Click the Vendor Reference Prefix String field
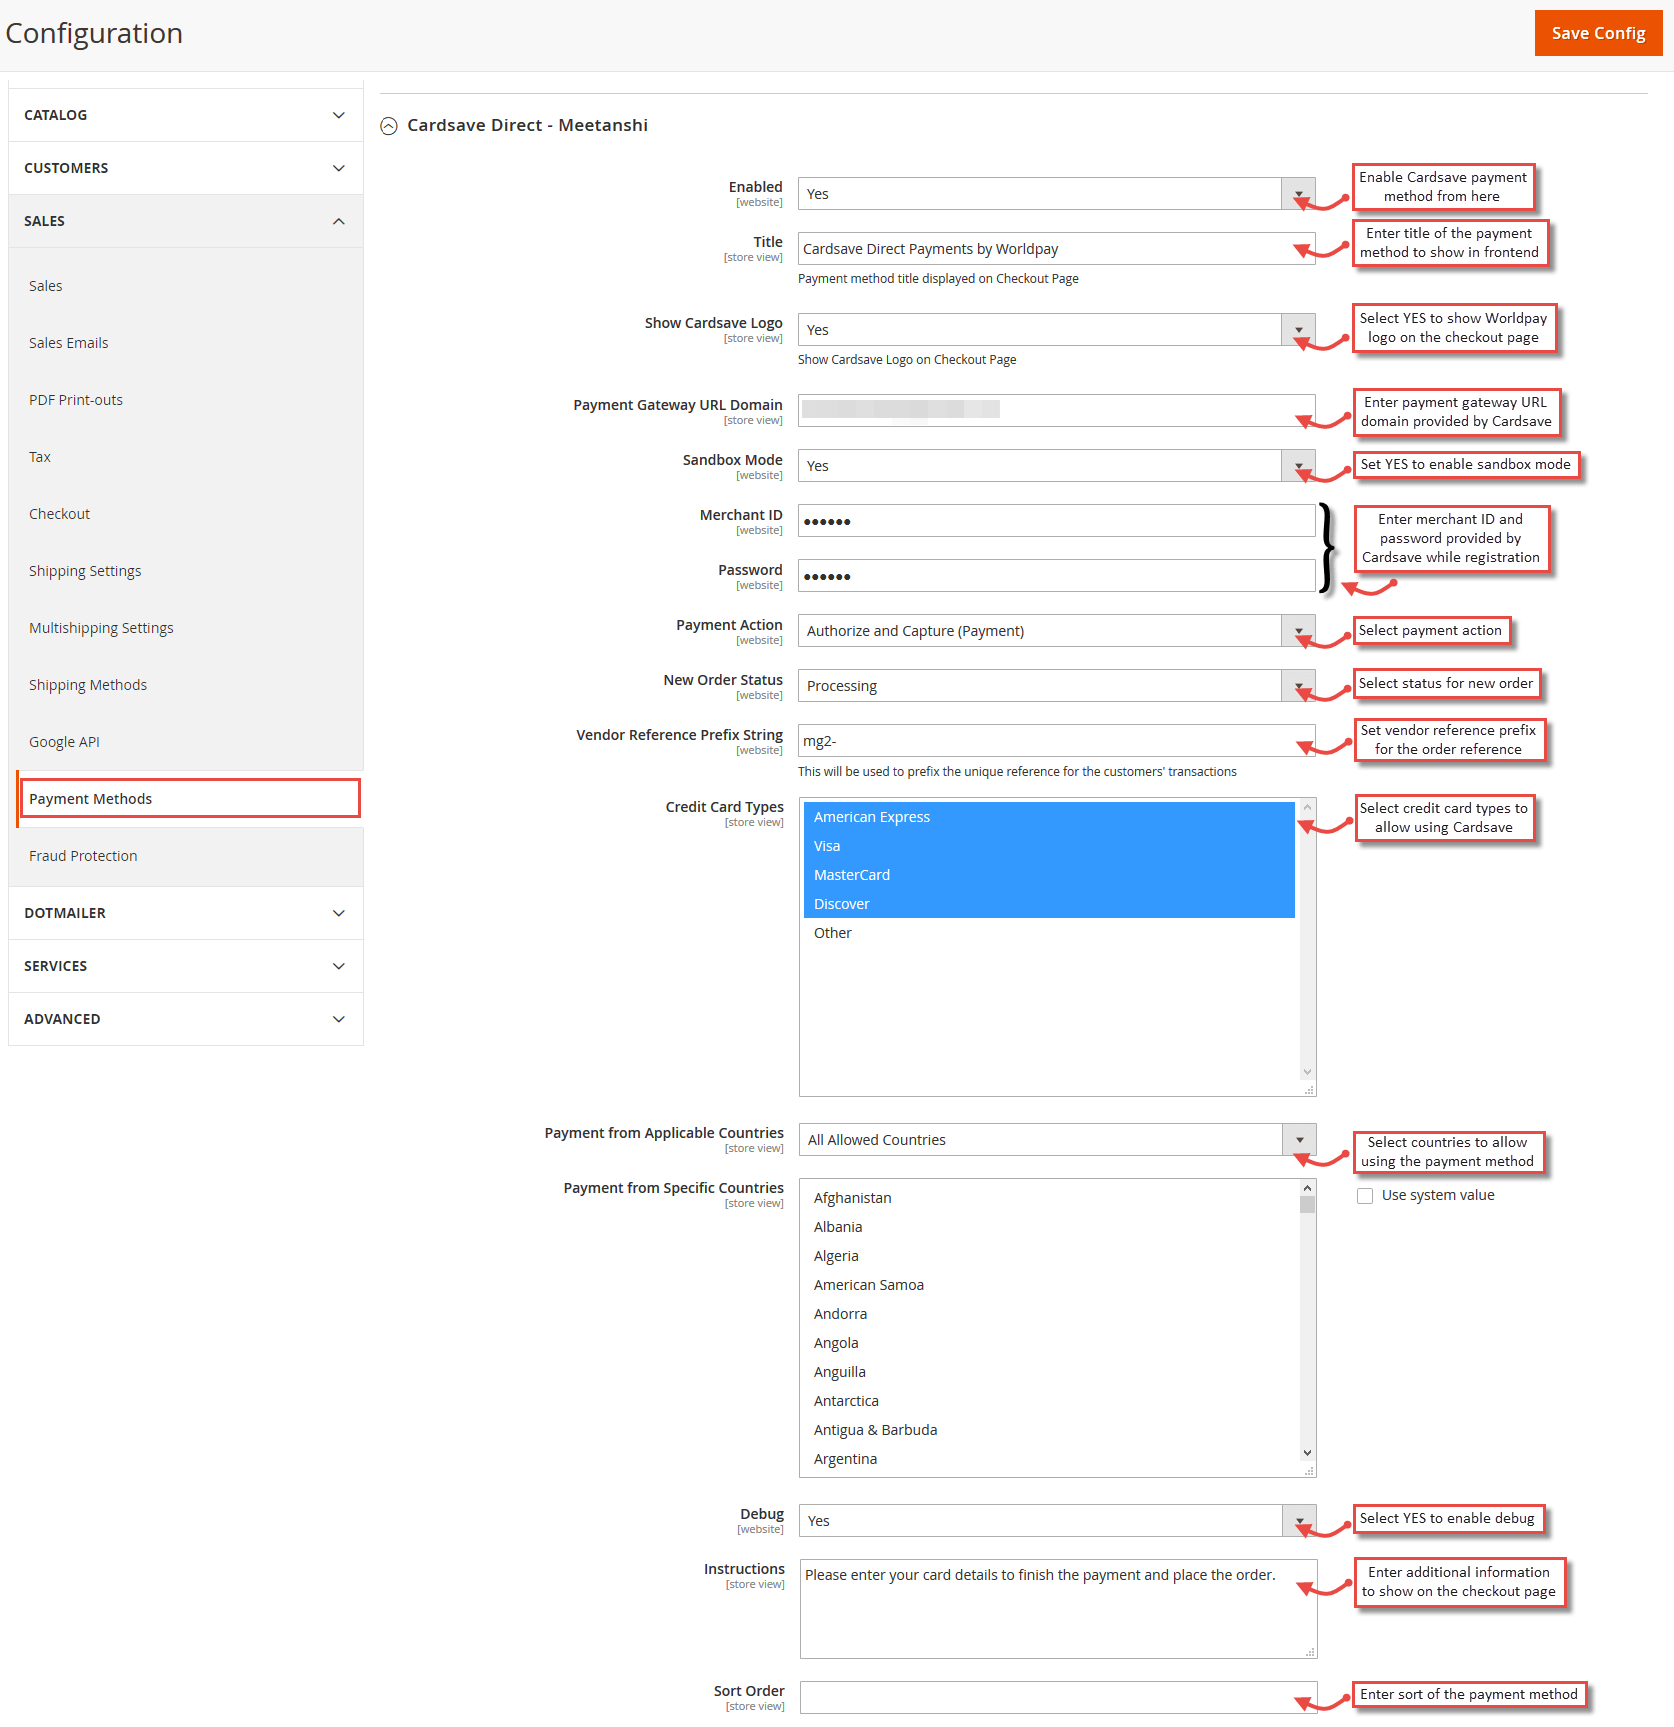The width and height of the screenshot is (1674, 1727). tap(1056, 741)
